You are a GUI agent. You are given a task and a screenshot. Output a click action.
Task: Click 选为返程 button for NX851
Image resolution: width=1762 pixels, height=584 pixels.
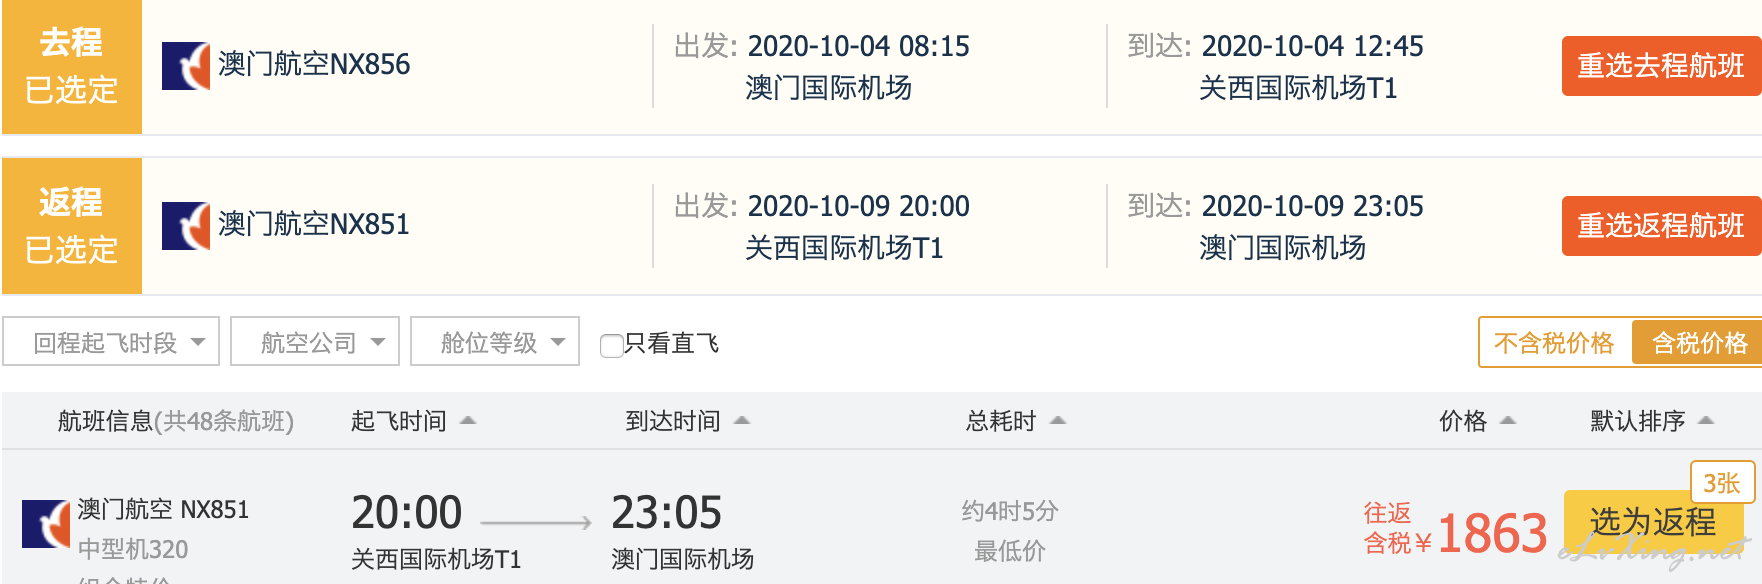[x=1653, y=522]
